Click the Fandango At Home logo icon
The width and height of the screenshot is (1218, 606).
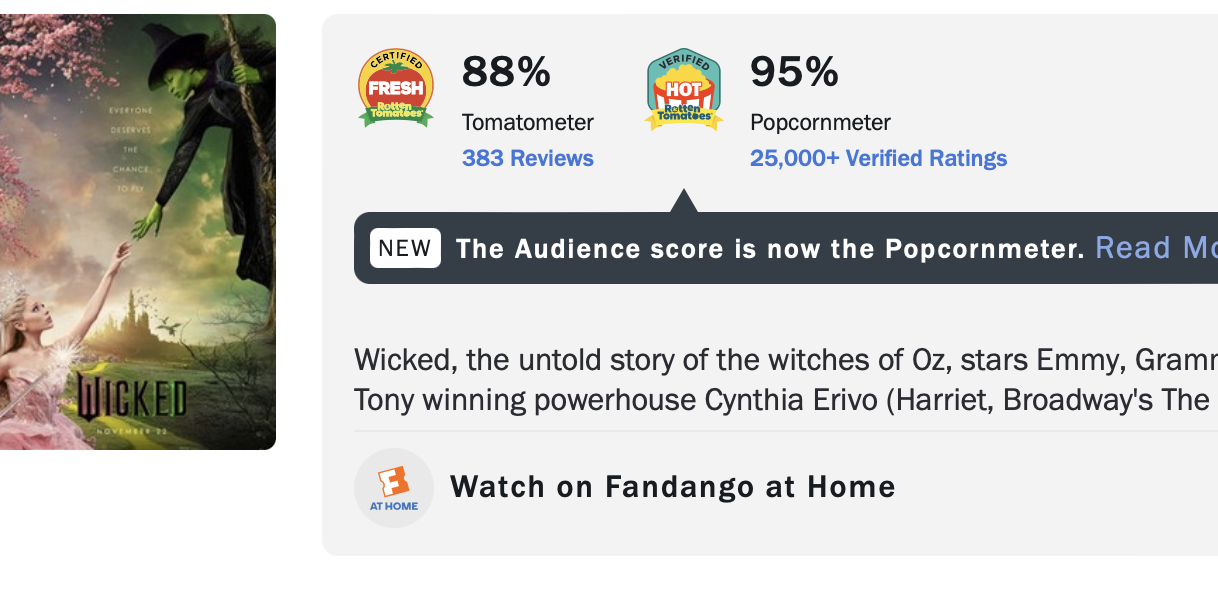[x=394, y=488]
